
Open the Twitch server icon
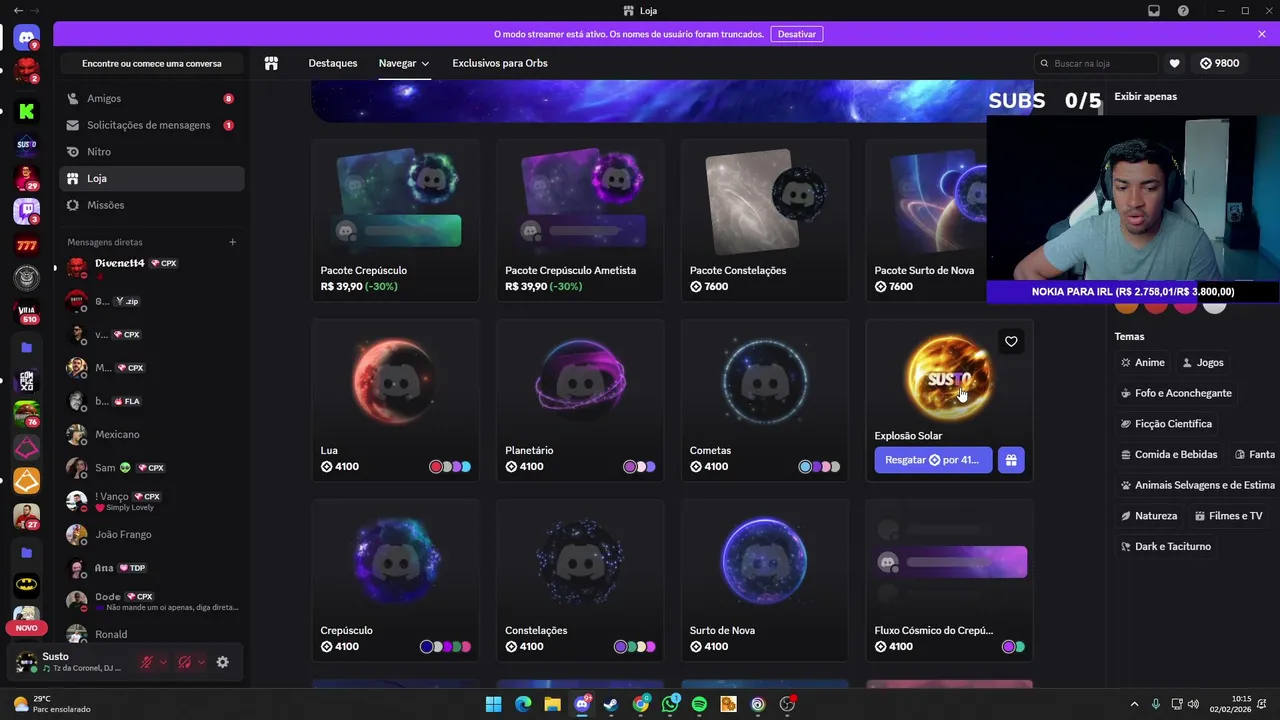[26, 211]
